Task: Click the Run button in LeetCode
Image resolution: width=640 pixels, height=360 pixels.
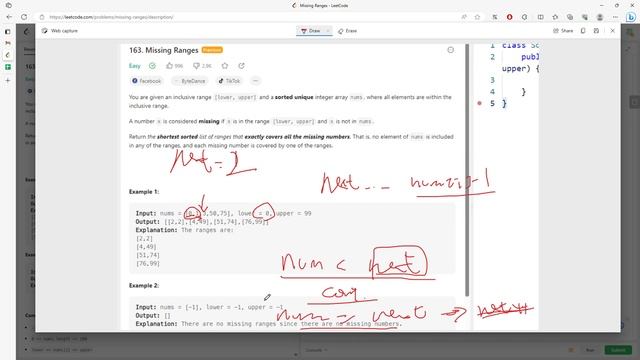Action: click(x=590, y=350)
